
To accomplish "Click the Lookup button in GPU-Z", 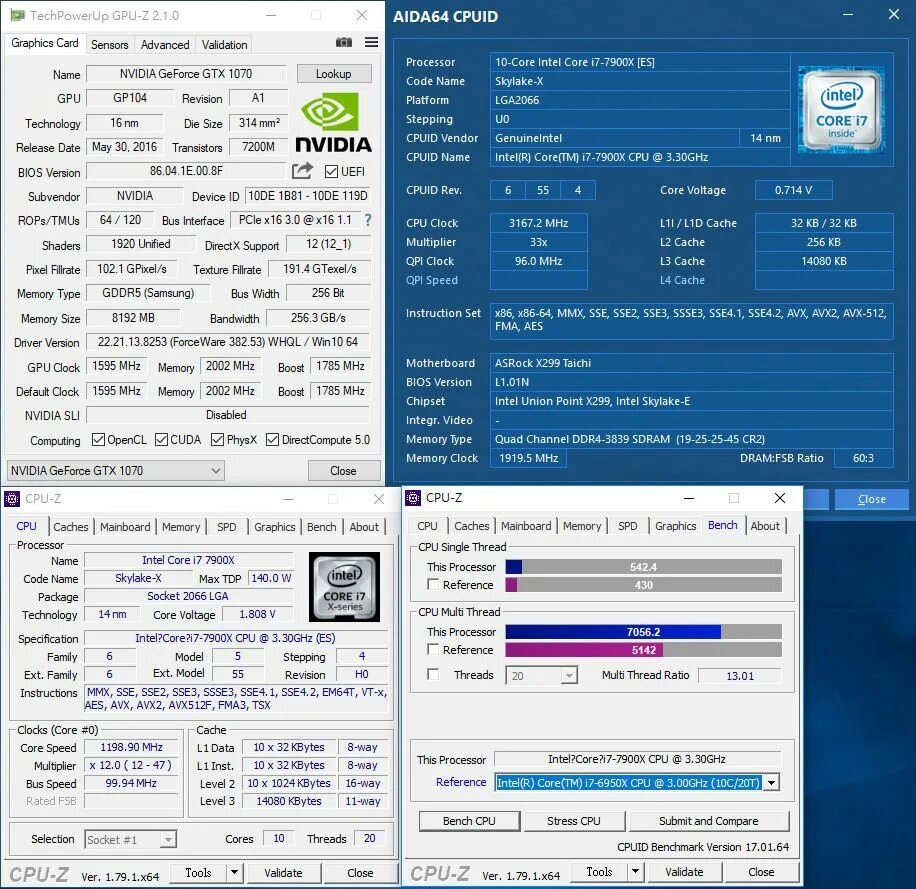I will click(334, 74).
